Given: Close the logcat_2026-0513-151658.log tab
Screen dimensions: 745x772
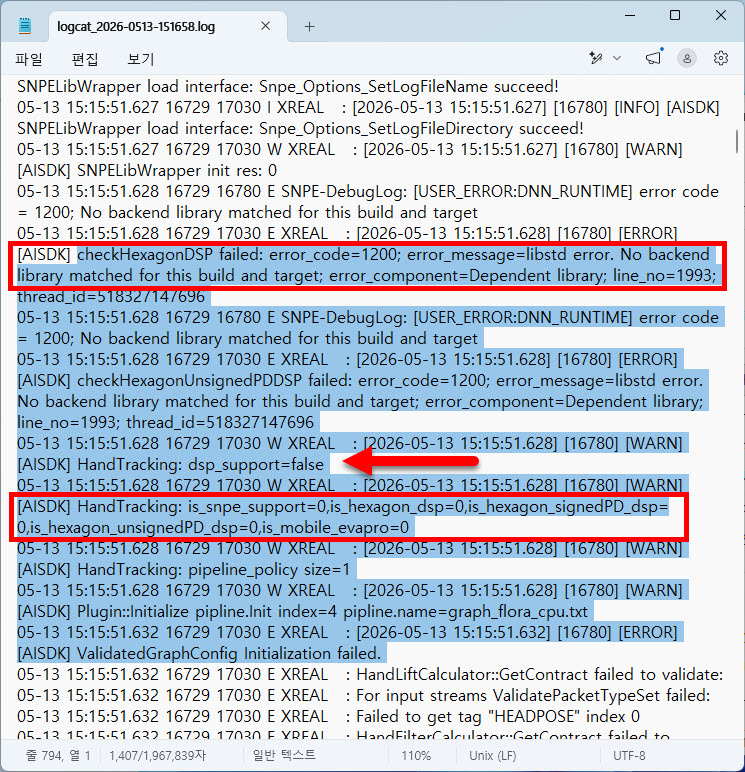Looking at the screenshot, I should coord(265,26).
